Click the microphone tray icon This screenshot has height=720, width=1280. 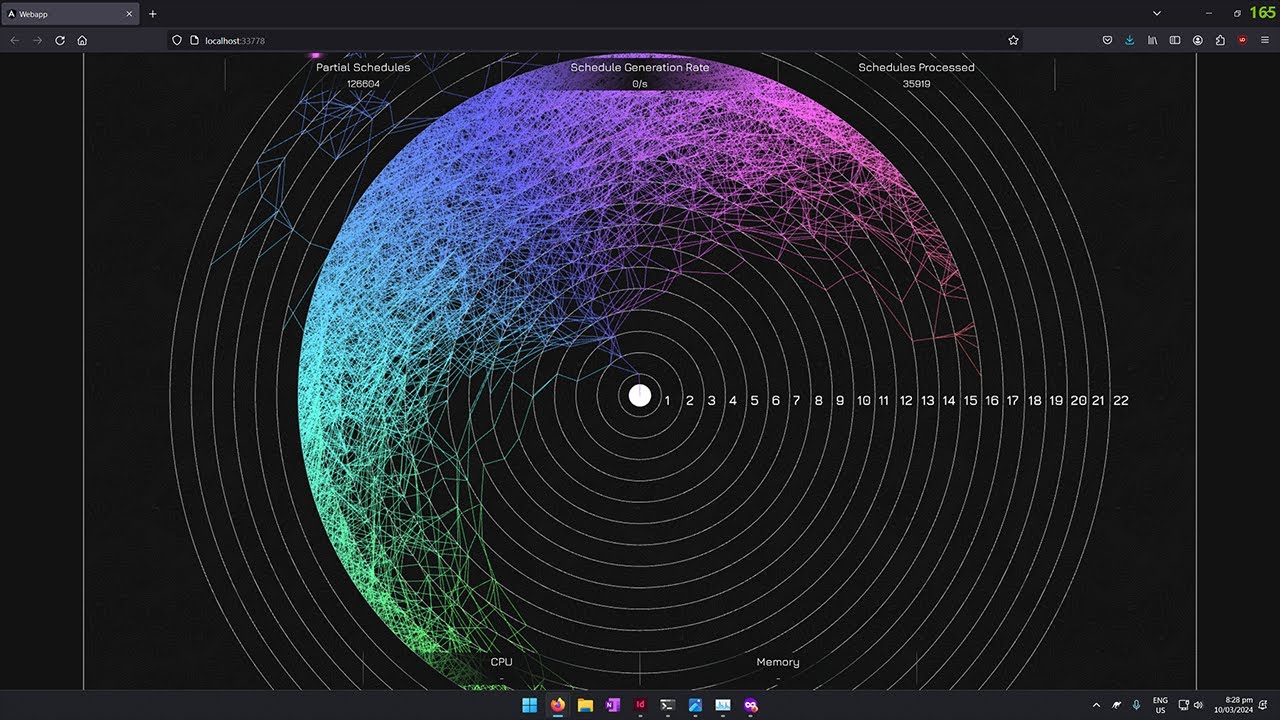pyautogui.click(x=1136, y=705)
